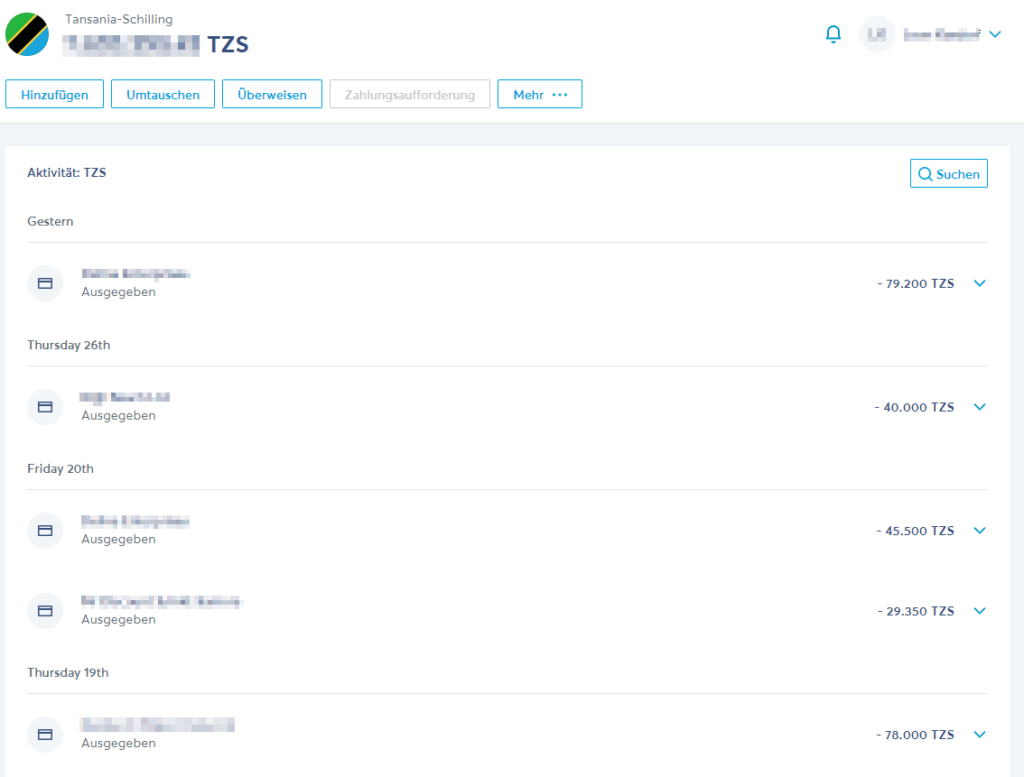Screen dimensions: 1024x777
Task: Open the account menu dropdown arrow
Action: coord(995,34)
